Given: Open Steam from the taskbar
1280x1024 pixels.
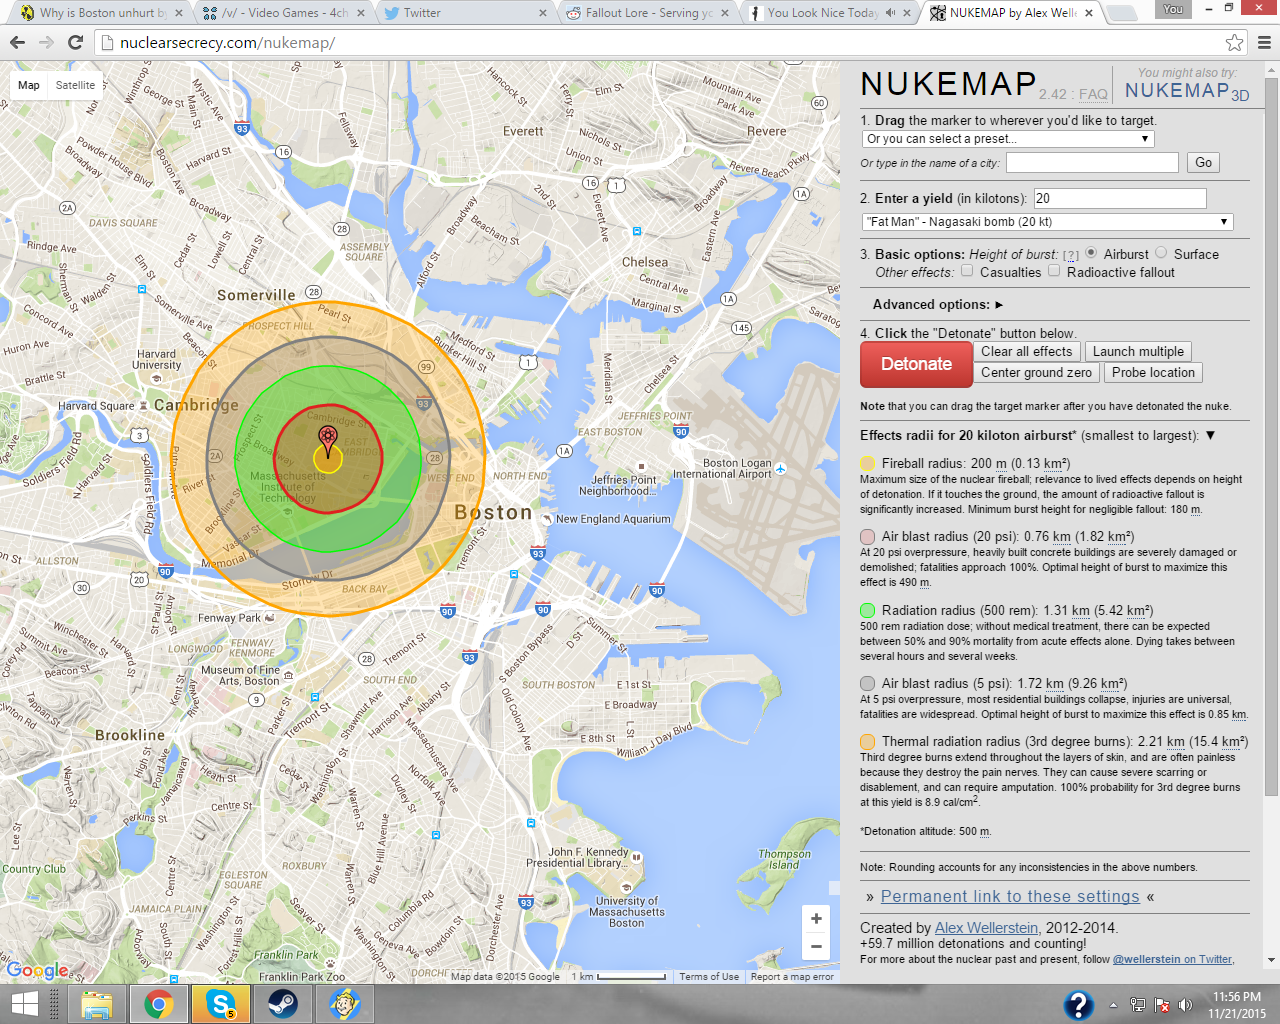Looking at the screenshot, I should pos(282,1004).
